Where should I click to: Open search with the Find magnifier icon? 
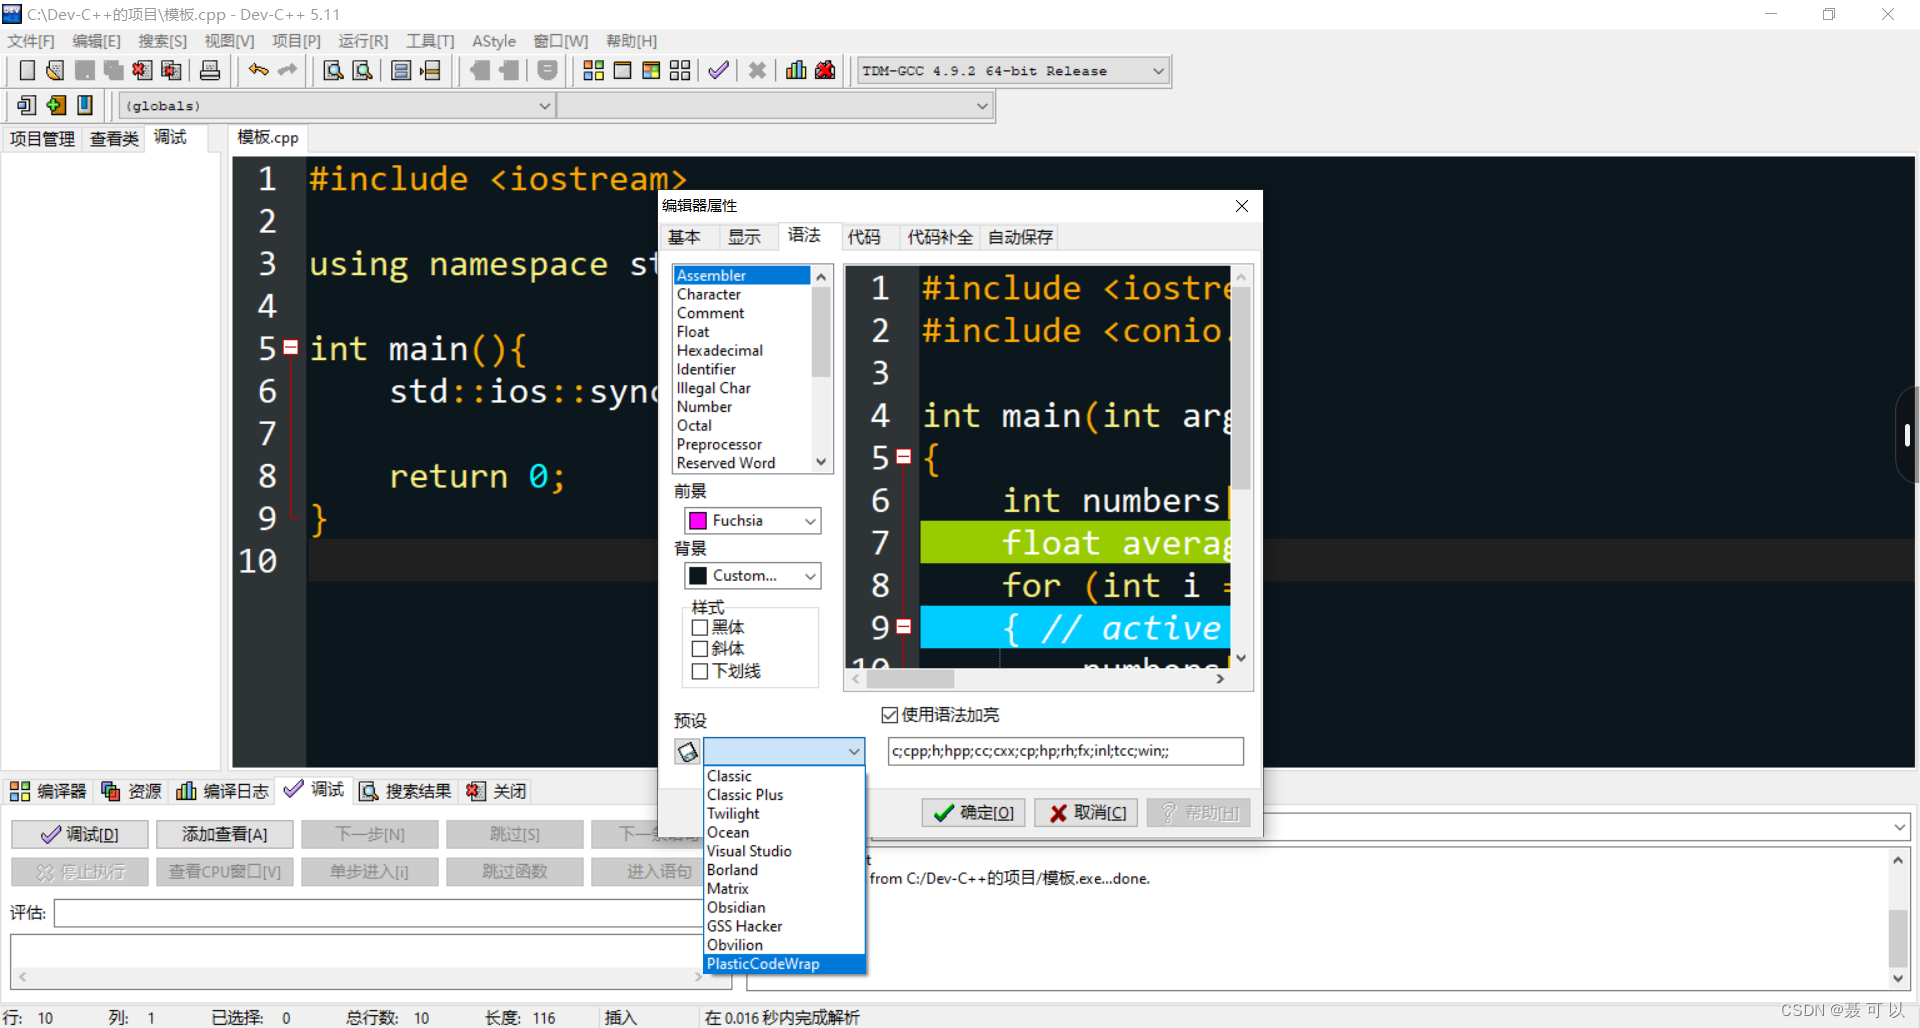[x=333, y=70]
